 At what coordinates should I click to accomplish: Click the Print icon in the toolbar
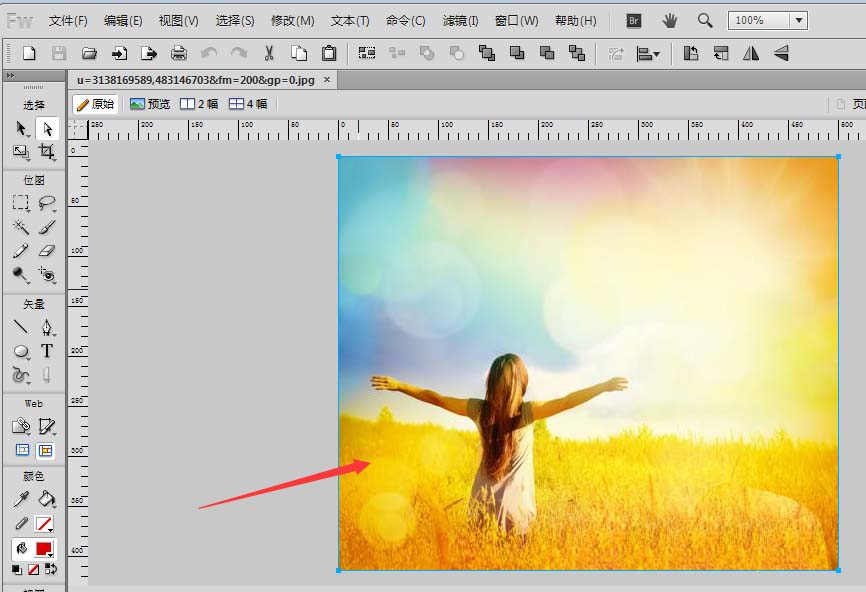click(x=178, y=53)
